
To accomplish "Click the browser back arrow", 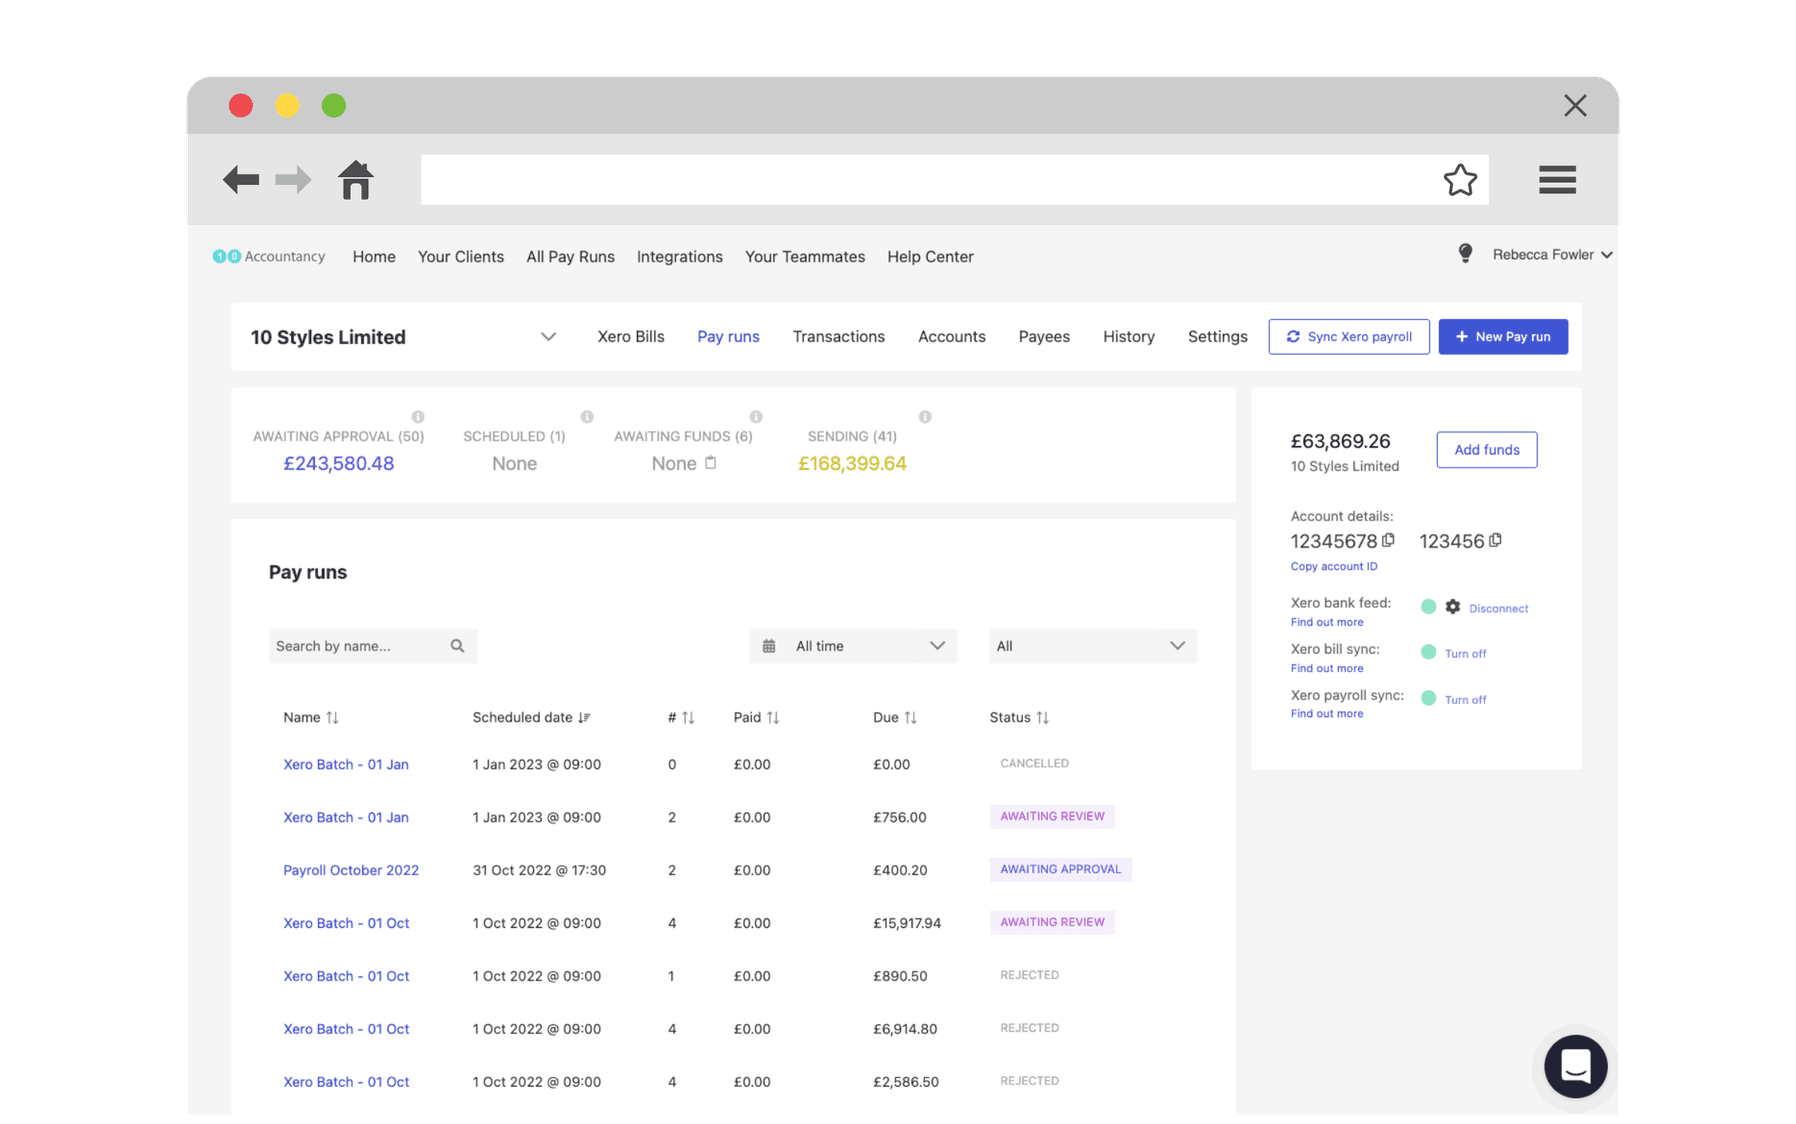I will [x=241, y=180].
